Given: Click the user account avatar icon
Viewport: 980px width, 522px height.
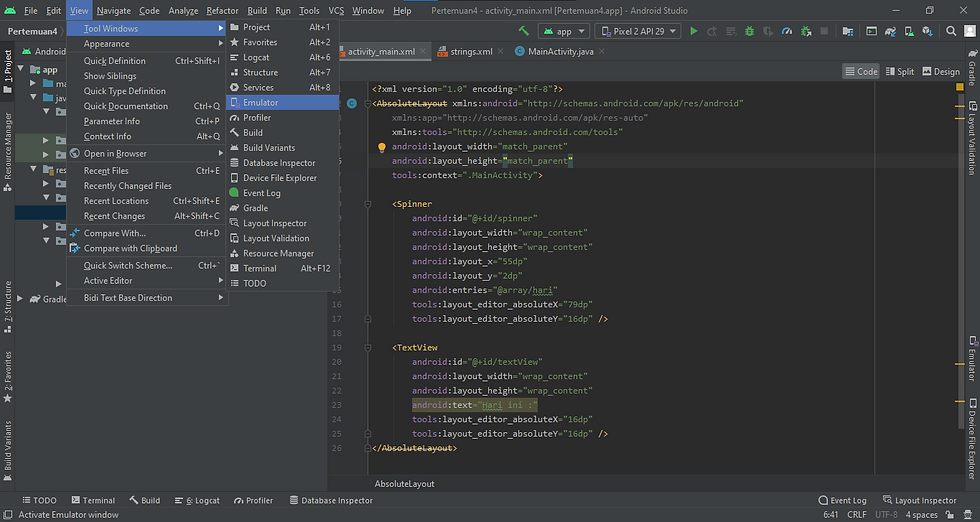Looking at the screenshot, I should 969,31.
